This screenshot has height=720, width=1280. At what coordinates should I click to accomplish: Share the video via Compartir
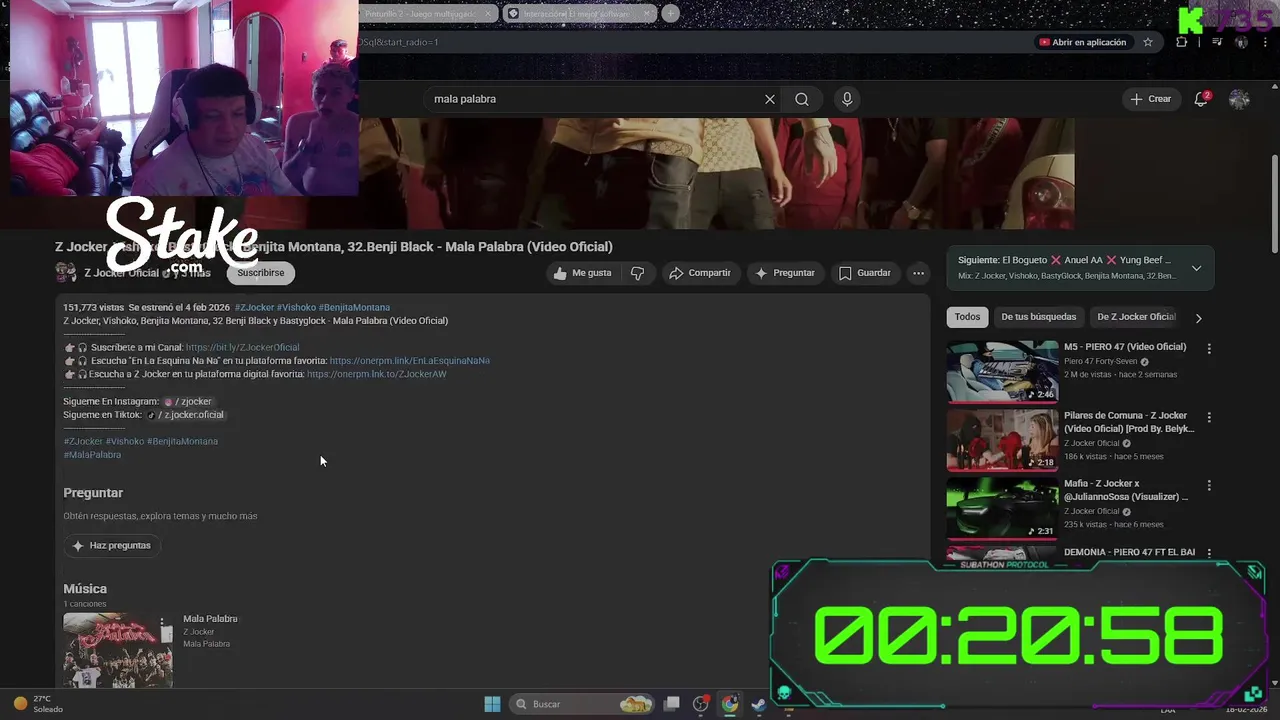tap(700, 273)
